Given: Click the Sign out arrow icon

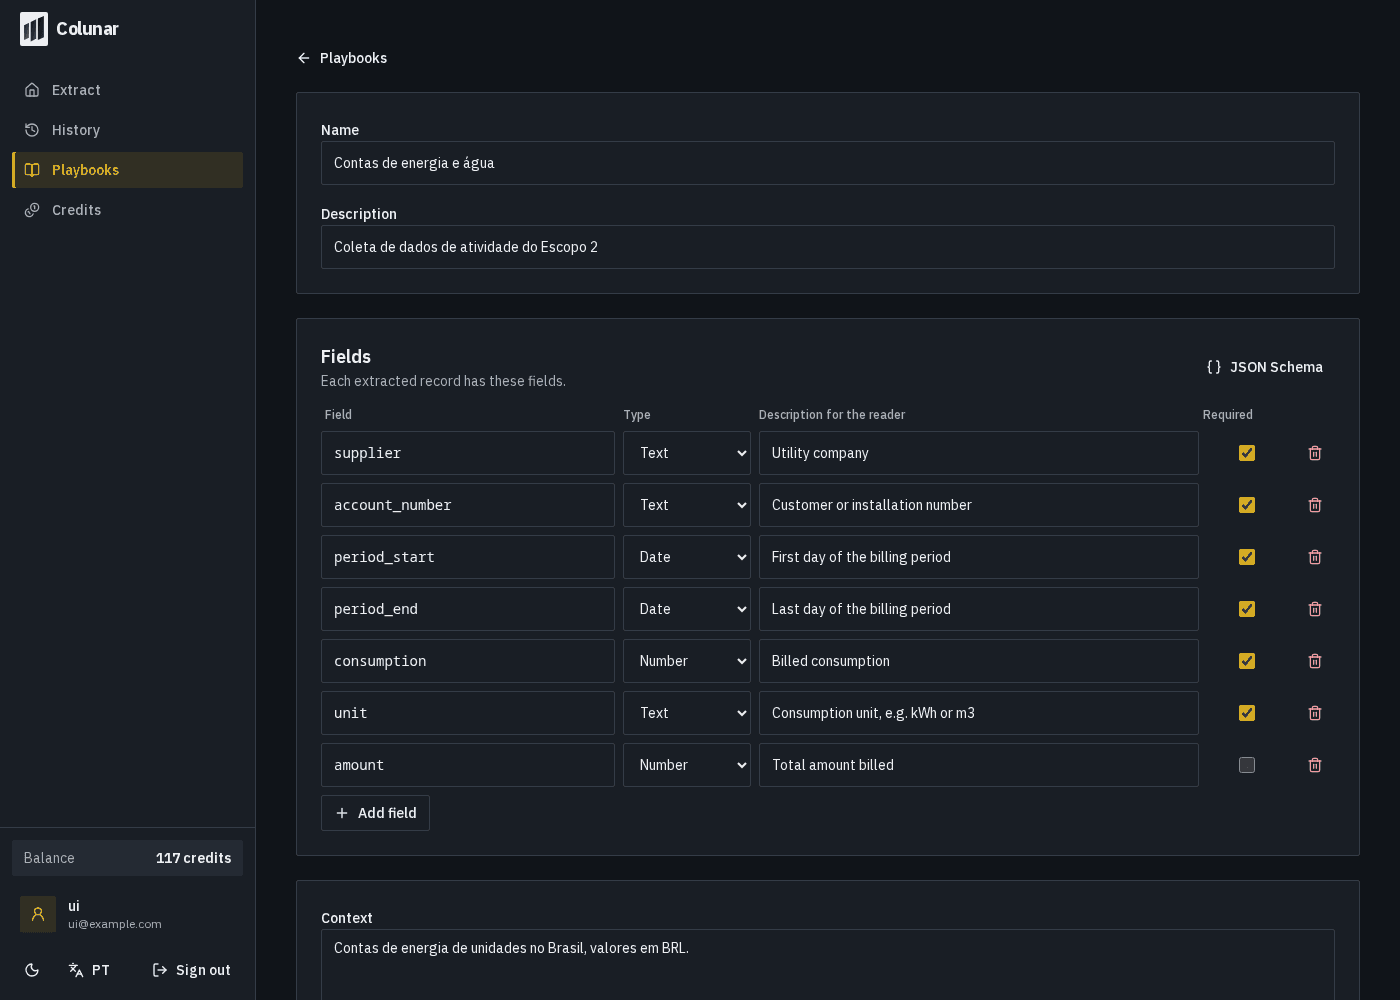Looking at the screenshot, I should point(160,970).
